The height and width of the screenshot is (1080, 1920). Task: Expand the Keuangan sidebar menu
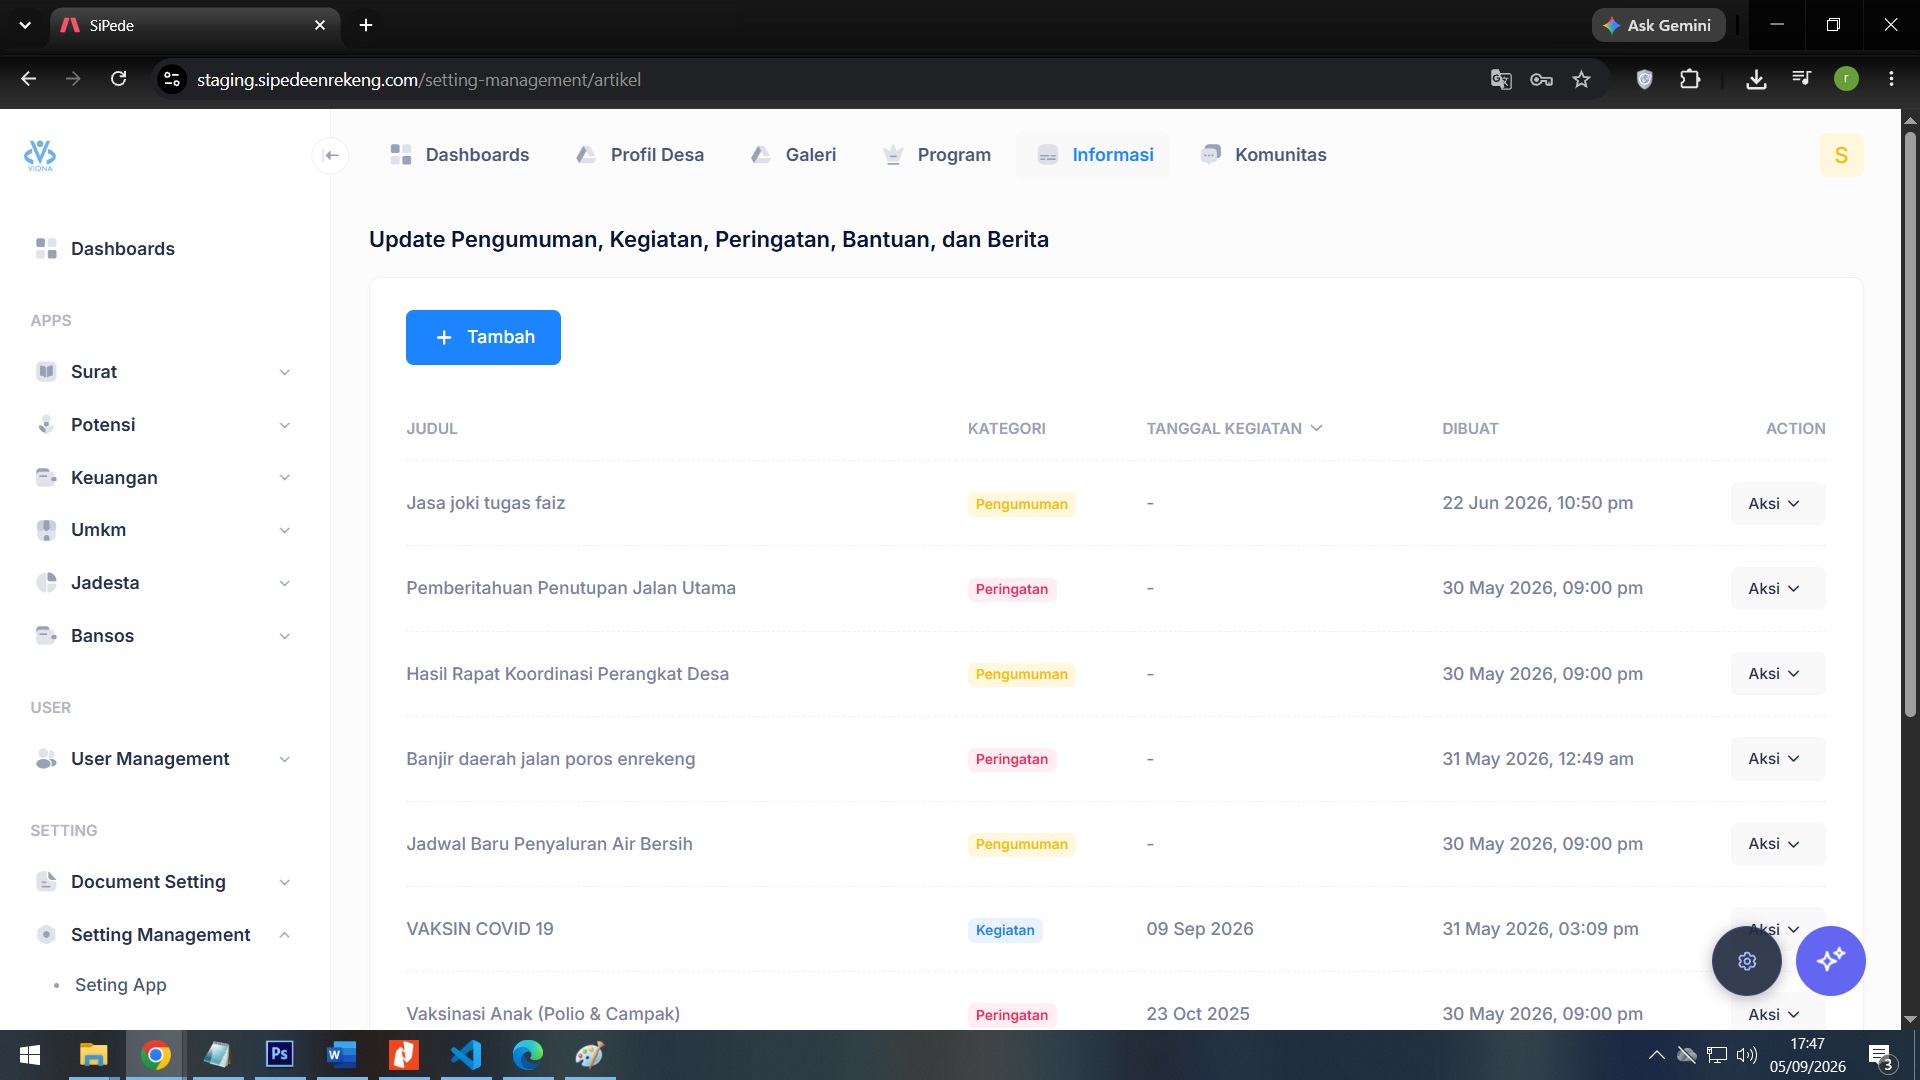pos(163,478)
